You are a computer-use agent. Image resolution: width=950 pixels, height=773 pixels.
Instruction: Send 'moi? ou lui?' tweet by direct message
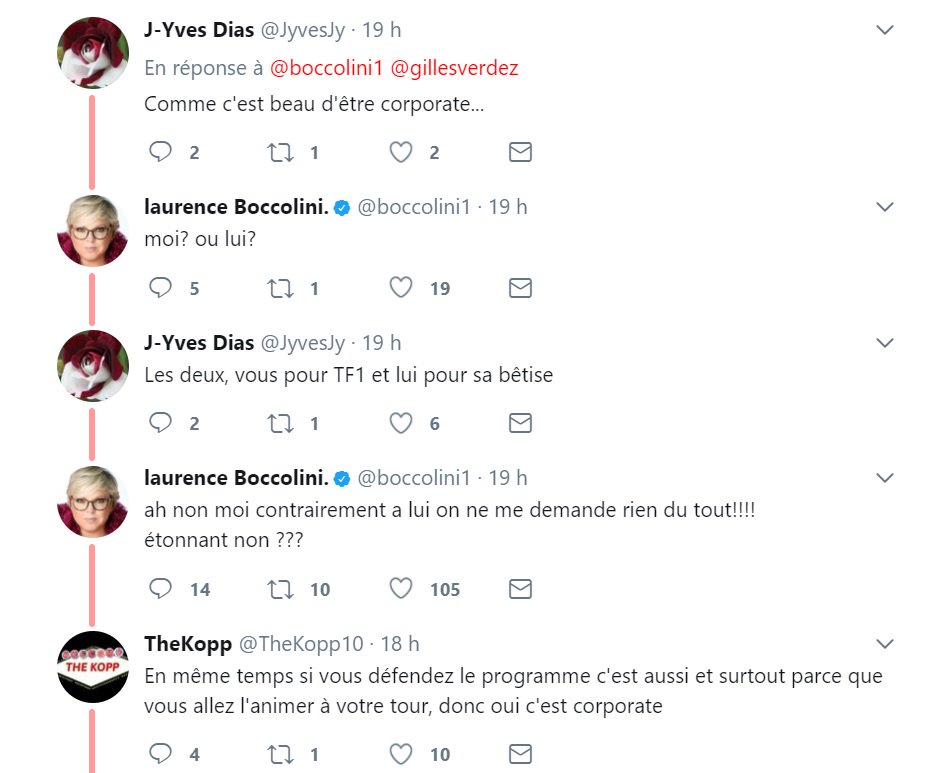tap(520, 288)
